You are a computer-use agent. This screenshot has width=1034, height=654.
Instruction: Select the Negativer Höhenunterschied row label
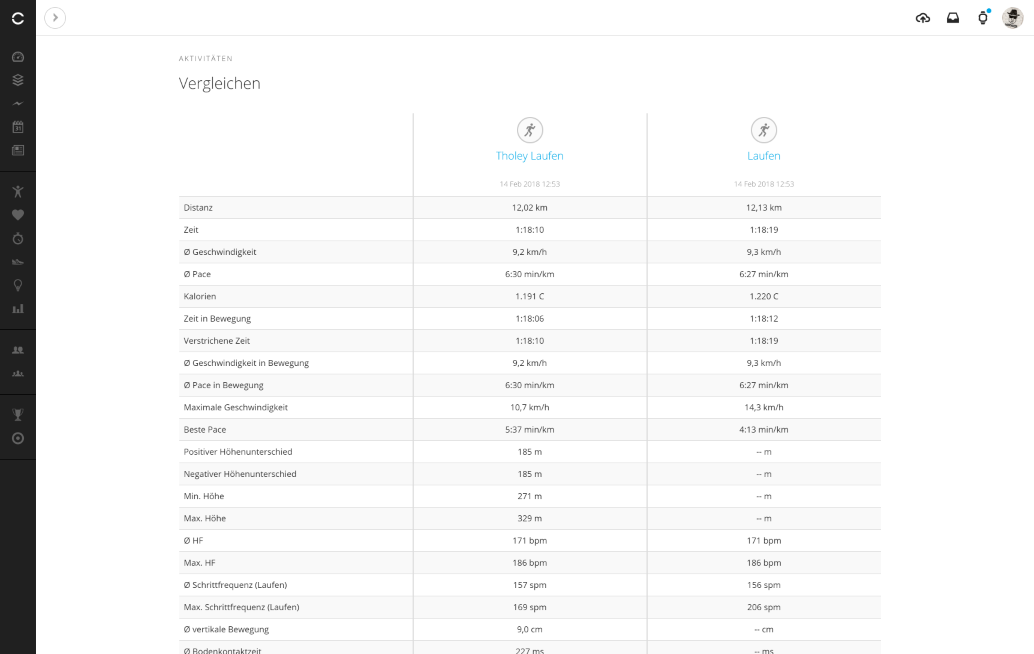(x=239, y=474)
